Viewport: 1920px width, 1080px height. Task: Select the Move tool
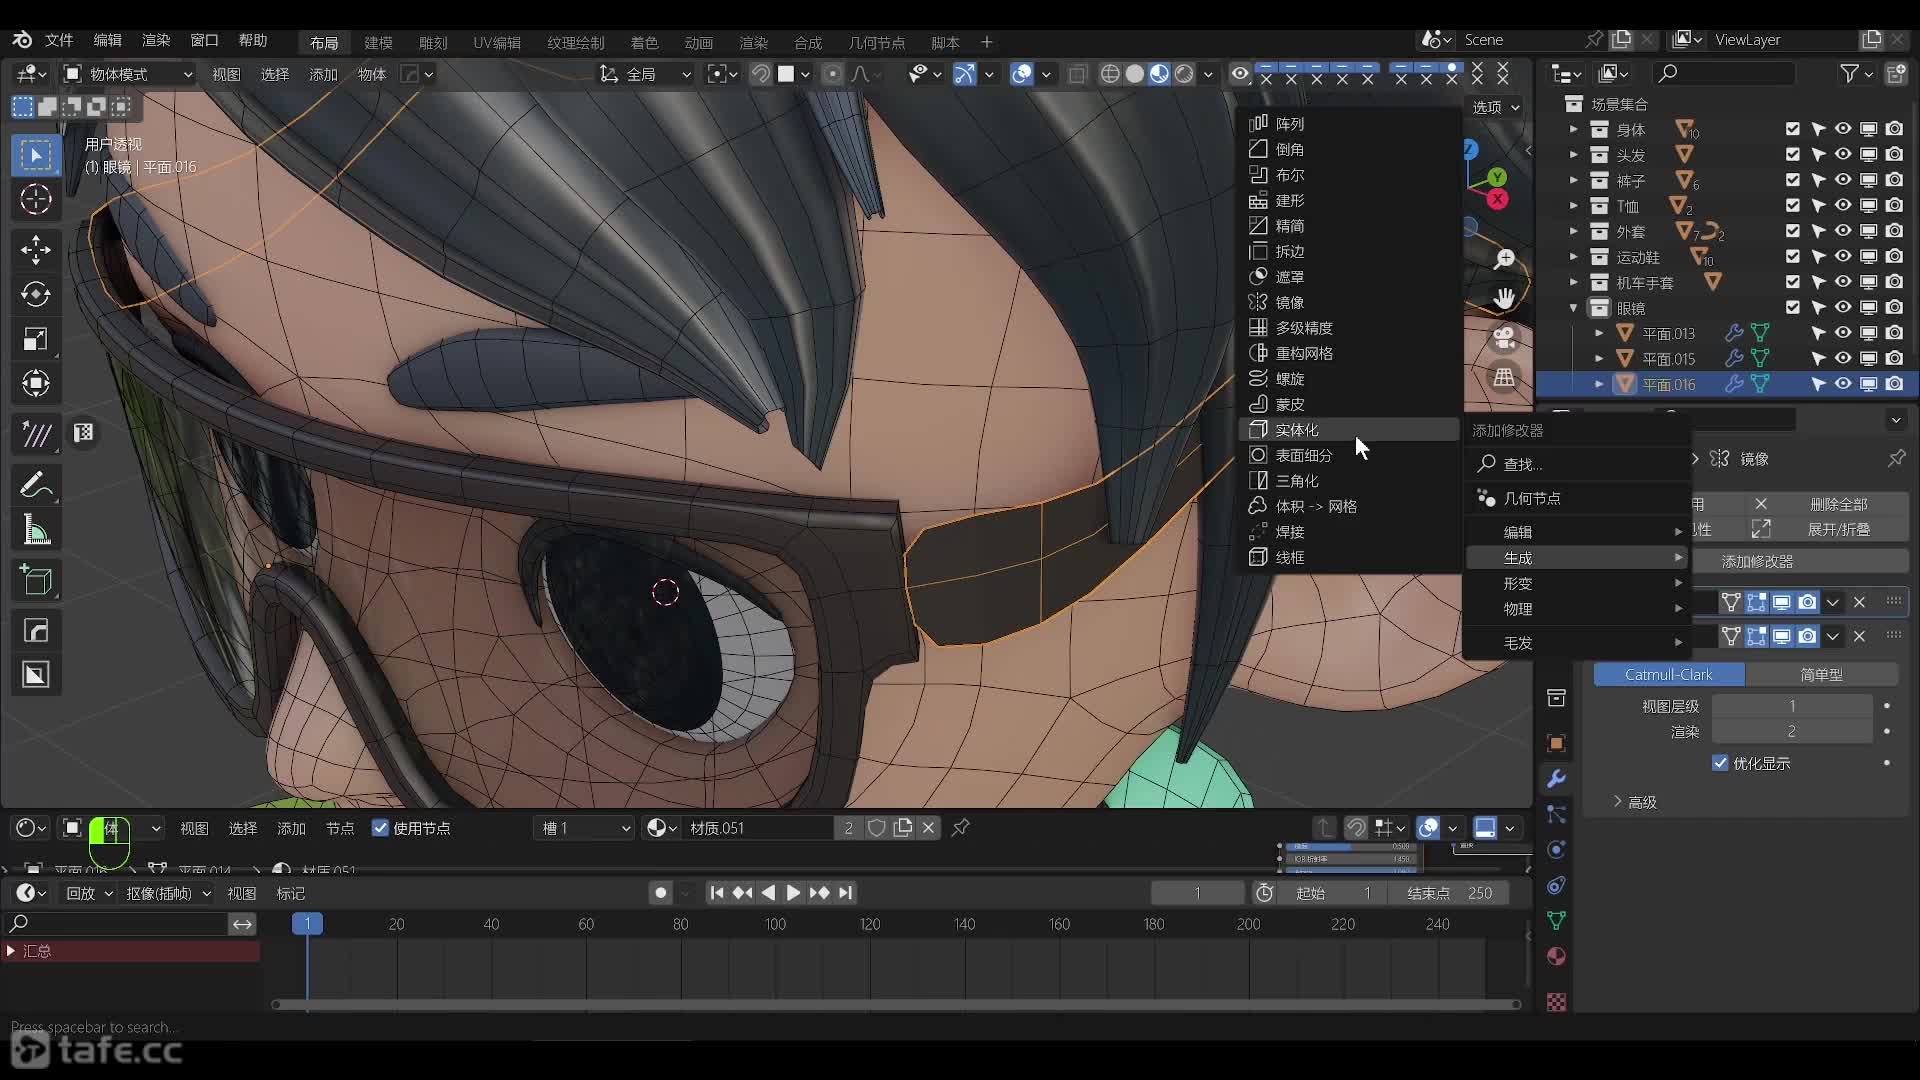(36, 249)
